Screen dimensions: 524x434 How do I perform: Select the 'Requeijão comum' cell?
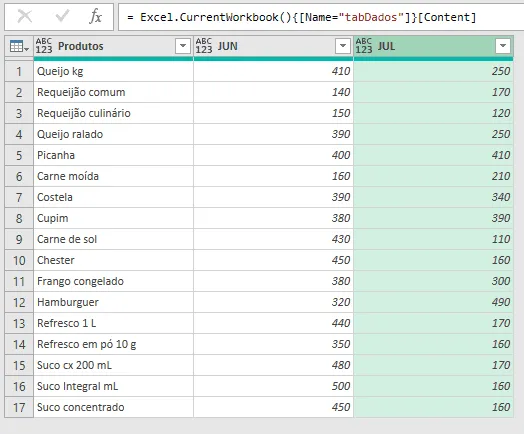click(114, 92)
